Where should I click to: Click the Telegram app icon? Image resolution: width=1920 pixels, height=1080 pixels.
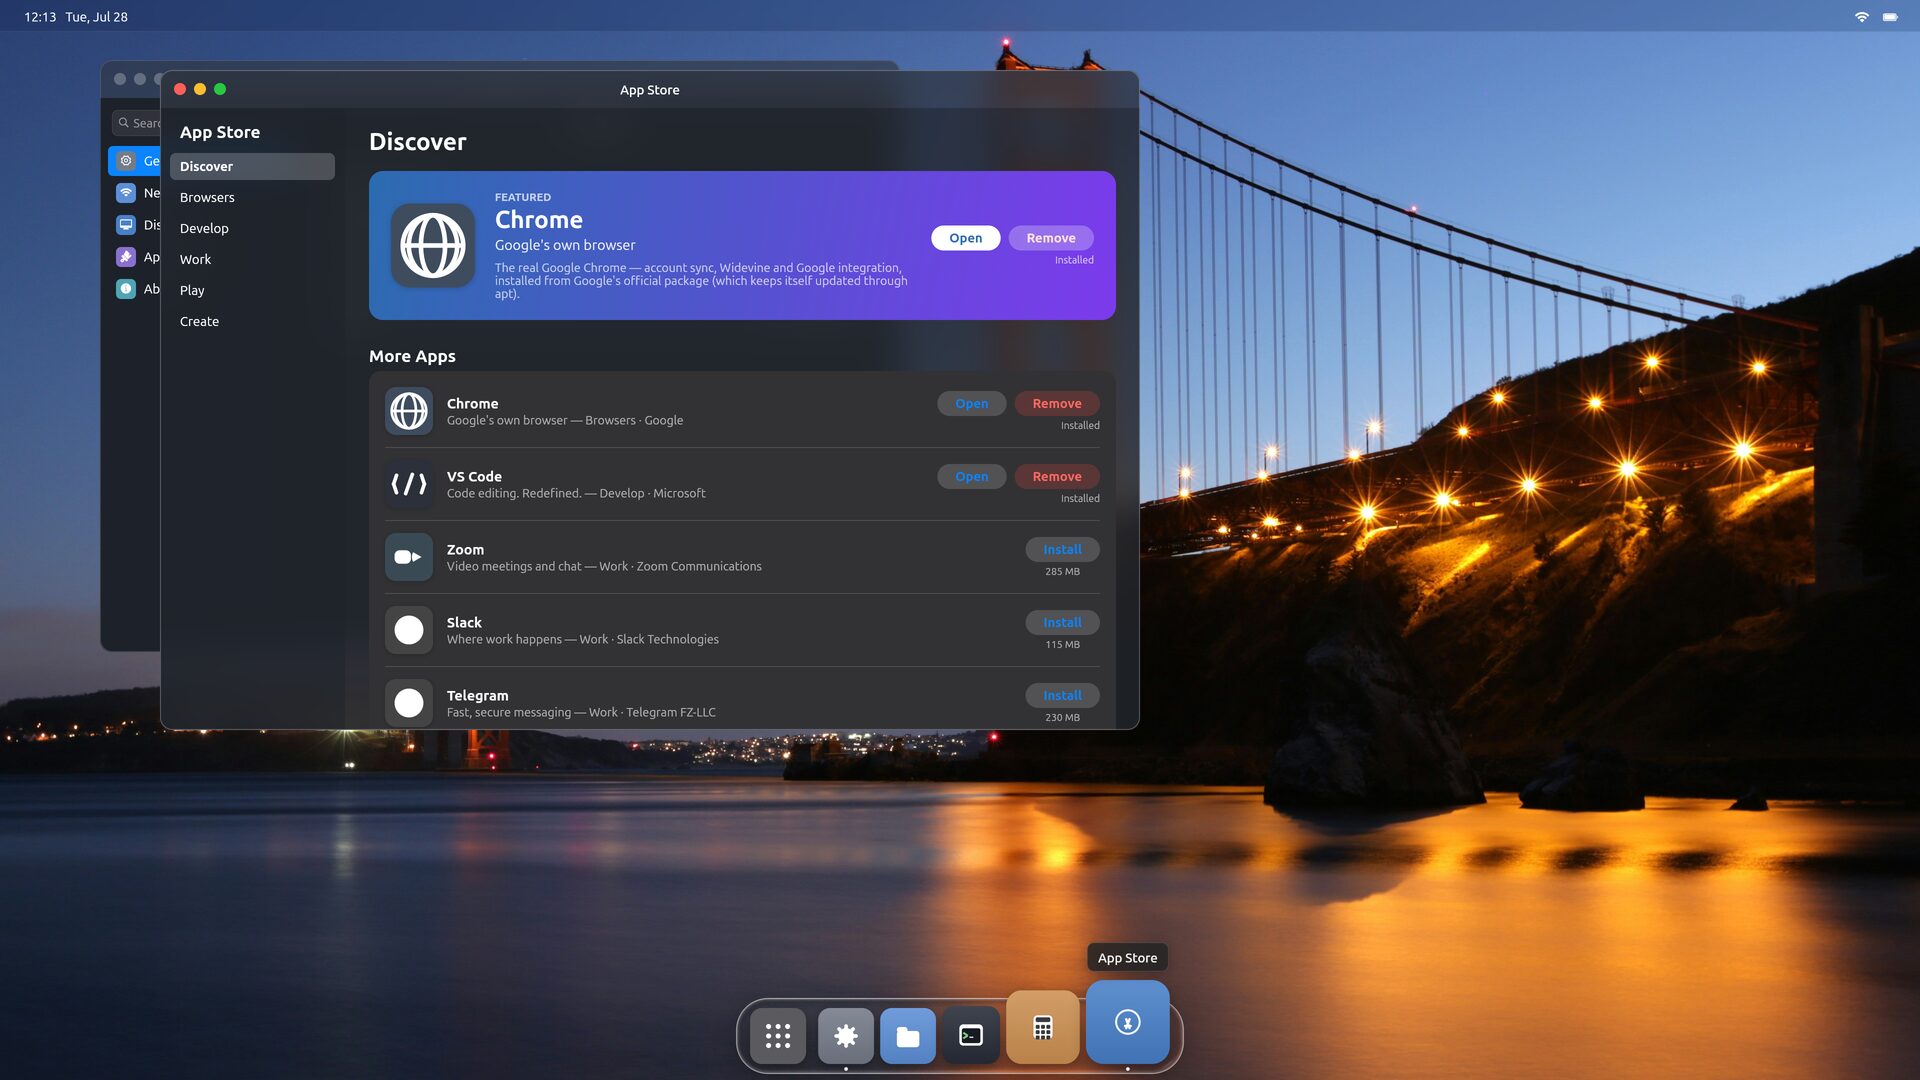[x=409, y=703]
